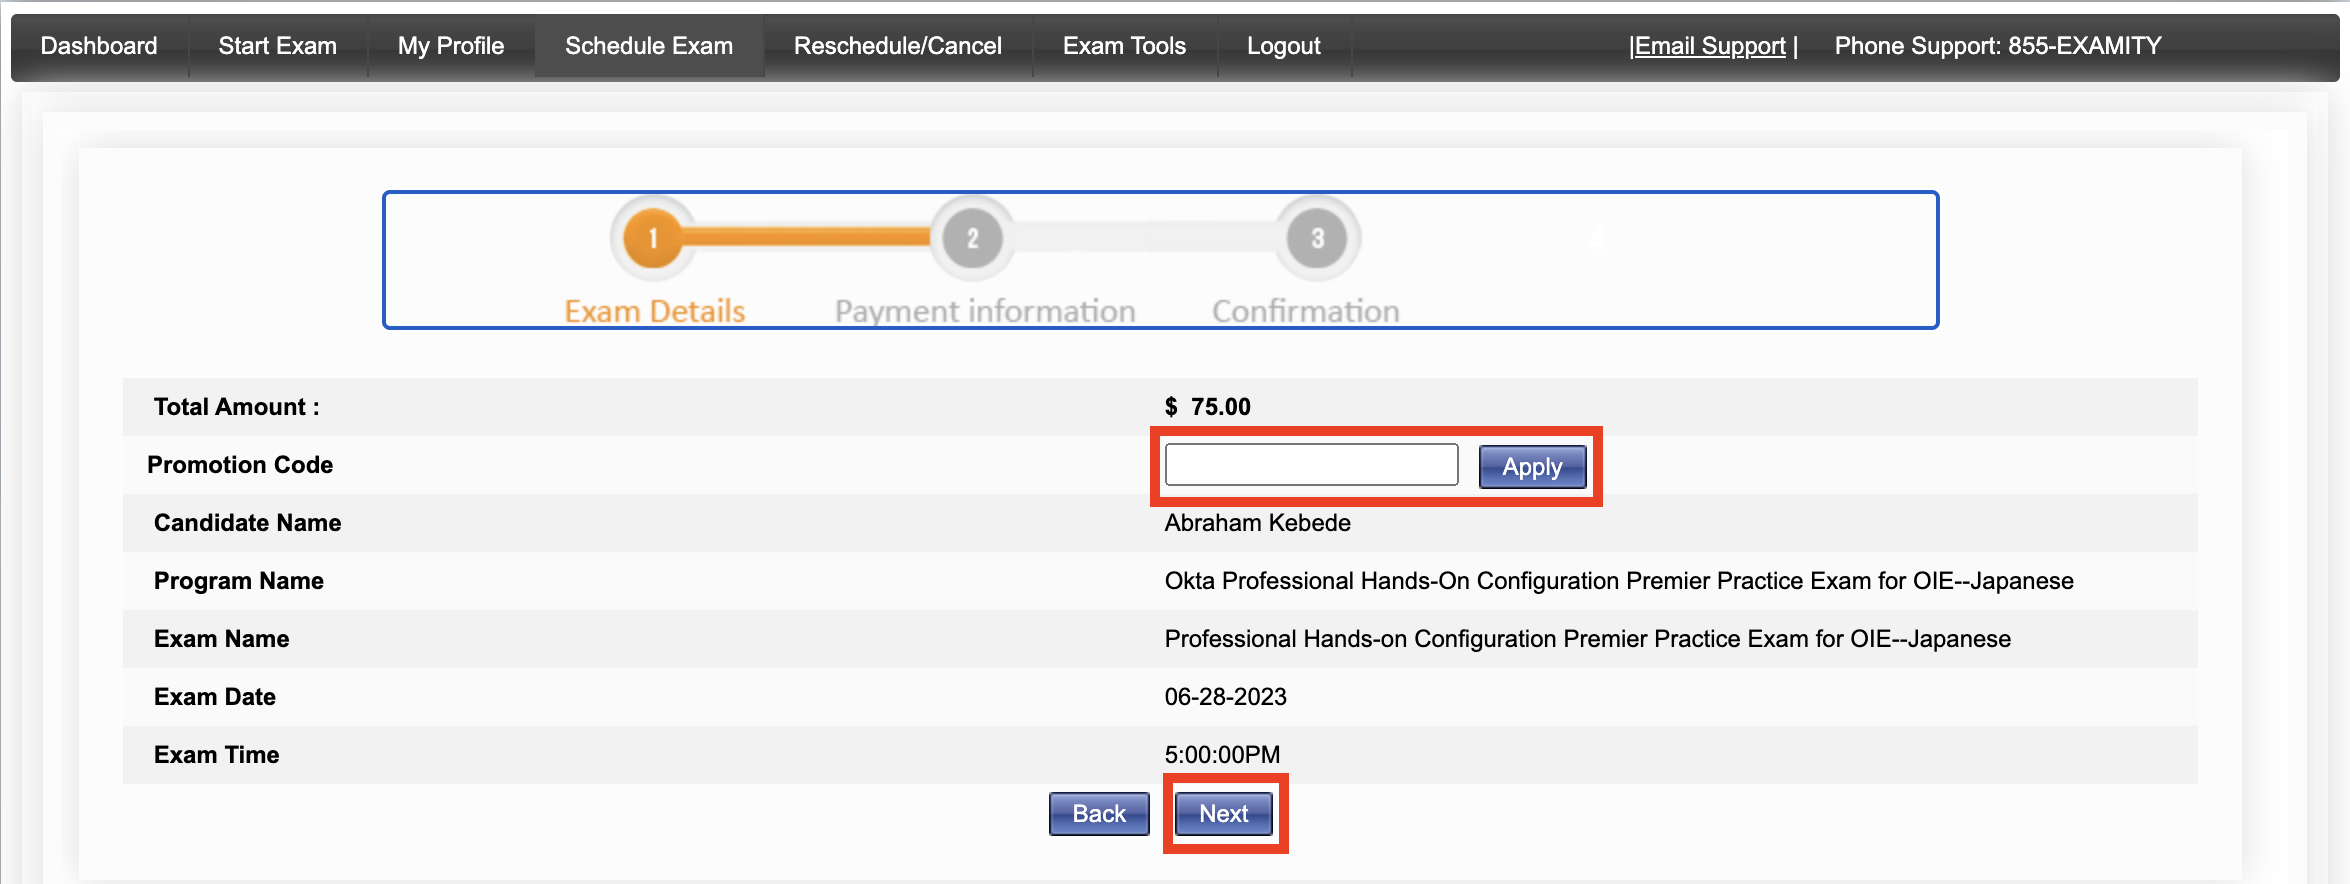Click the step 2 gray circle icon
Image resolution: width=2350 pixels, height=884 pixels.
click(972, 238)
